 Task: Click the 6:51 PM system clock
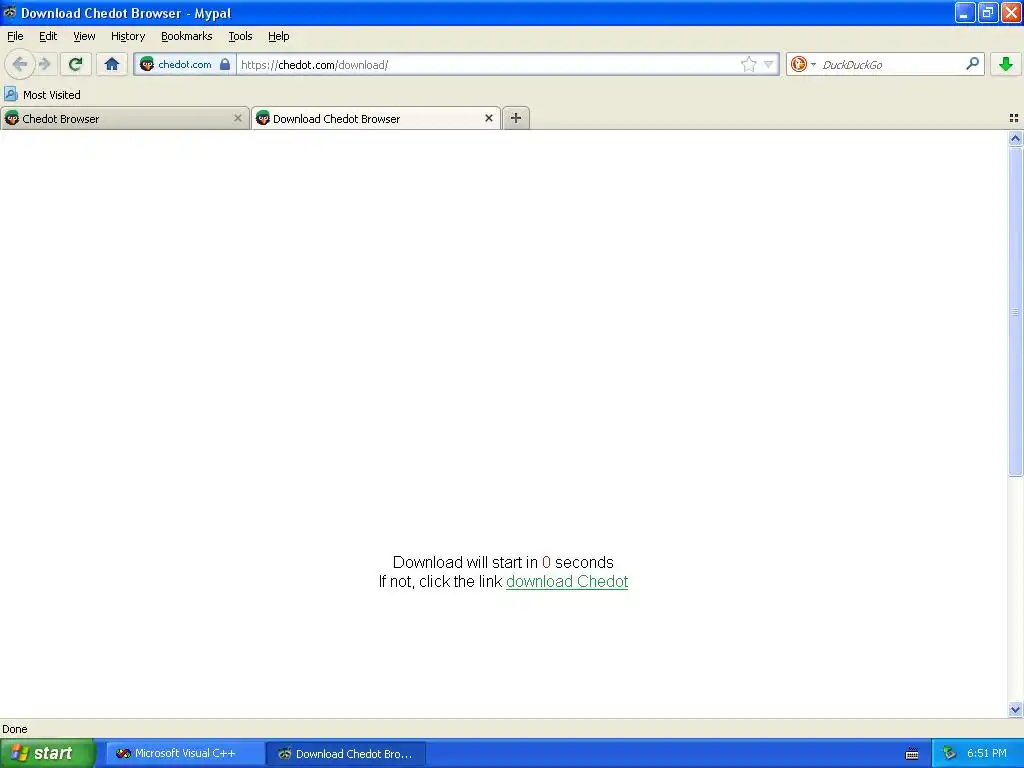coord(987,753)
